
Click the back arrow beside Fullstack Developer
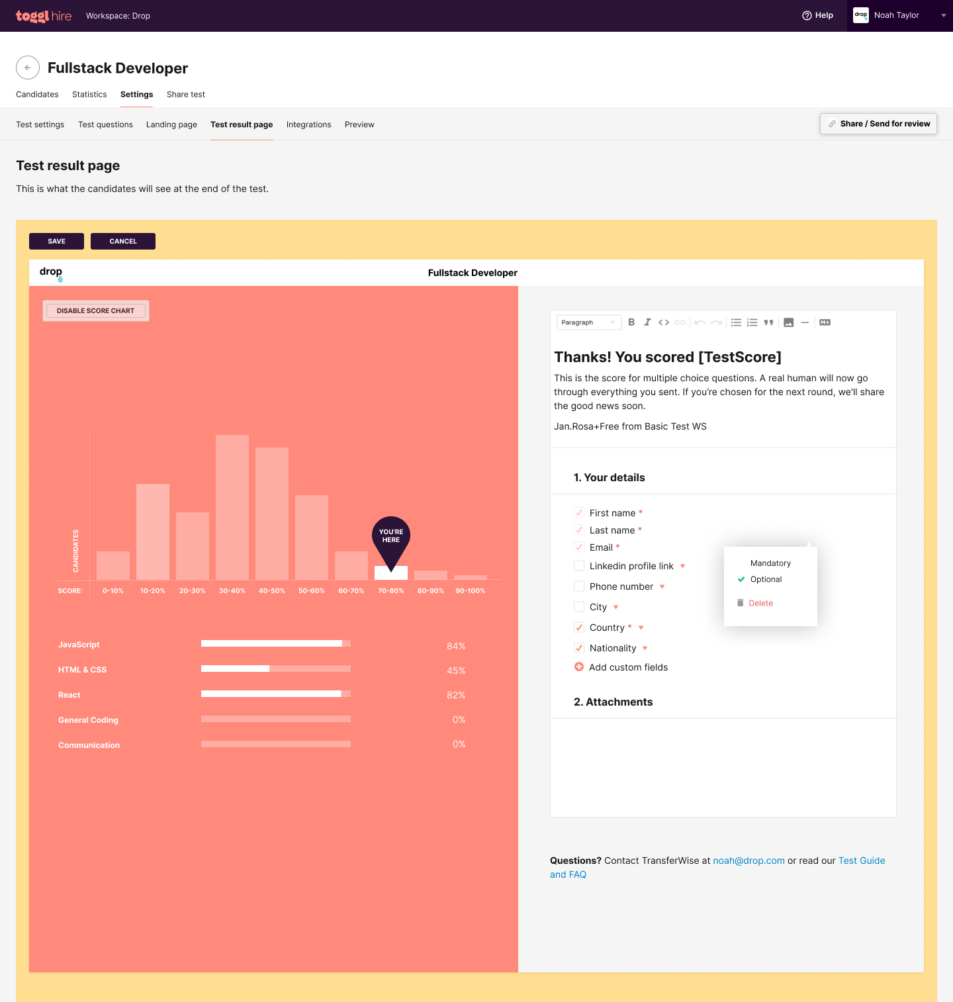point(28,68)
